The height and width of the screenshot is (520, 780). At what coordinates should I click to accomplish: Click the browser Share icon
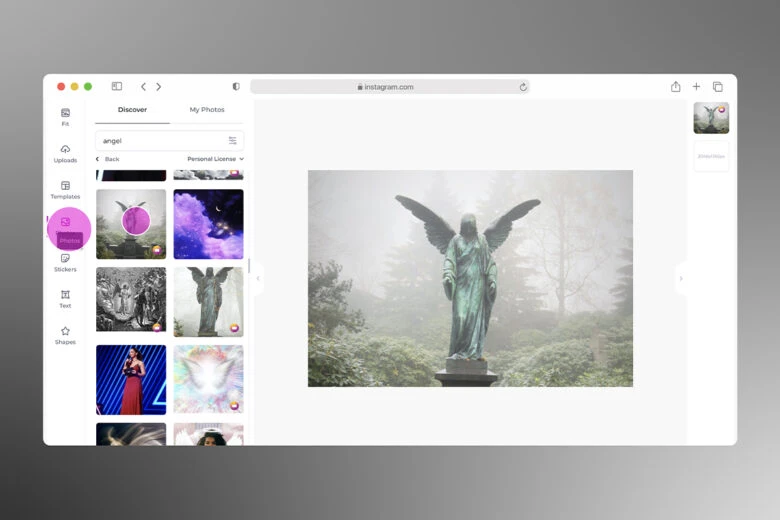pos(675,87)
